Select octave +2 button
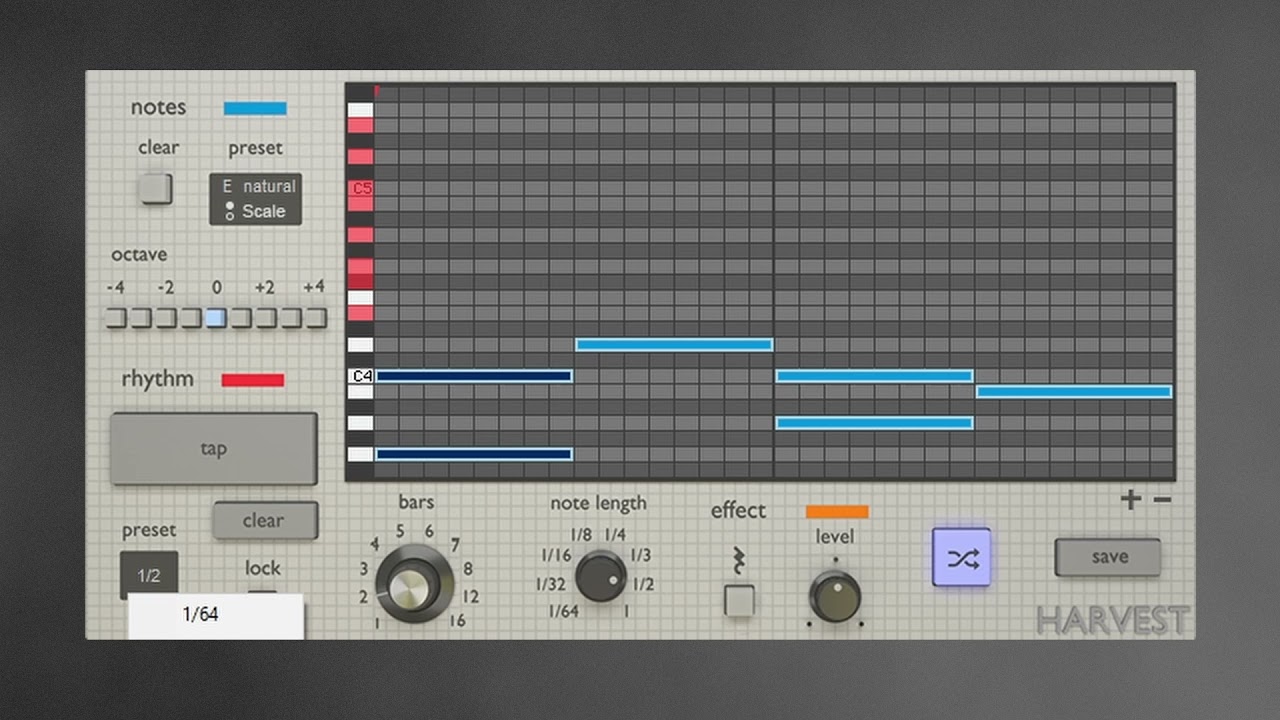The width and height of the screenshot is (1280, 720). pos(266,318)
